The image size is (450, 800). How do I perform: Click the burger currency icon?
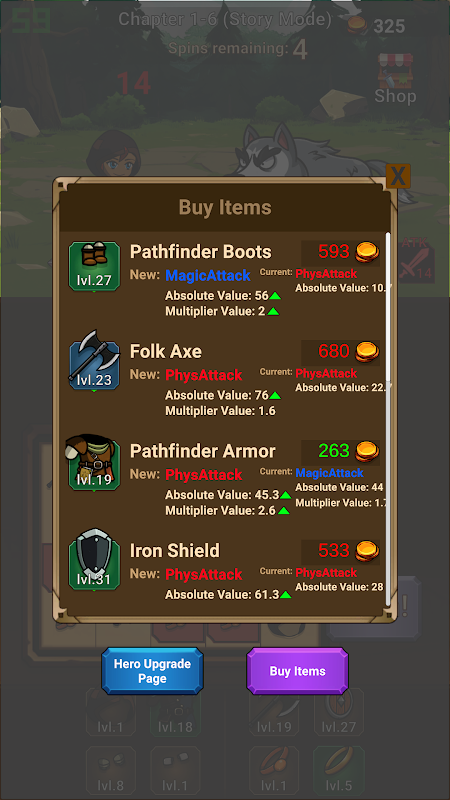point(357,24)
